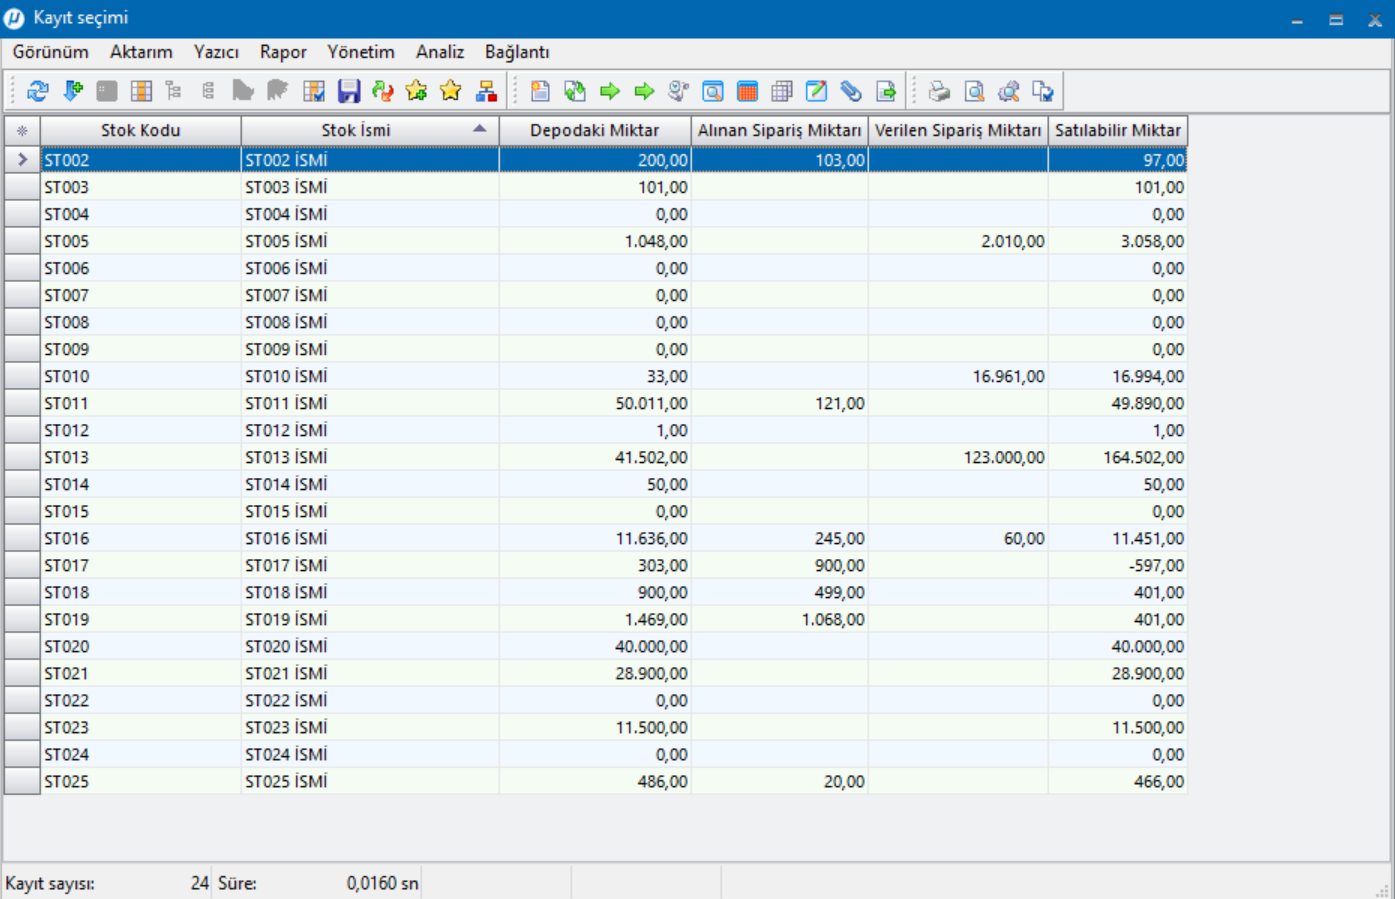Select the ST020 İSMİ name cell
Image resolution: width=1395 pixels, height=899 pixels.
point(370,646)
